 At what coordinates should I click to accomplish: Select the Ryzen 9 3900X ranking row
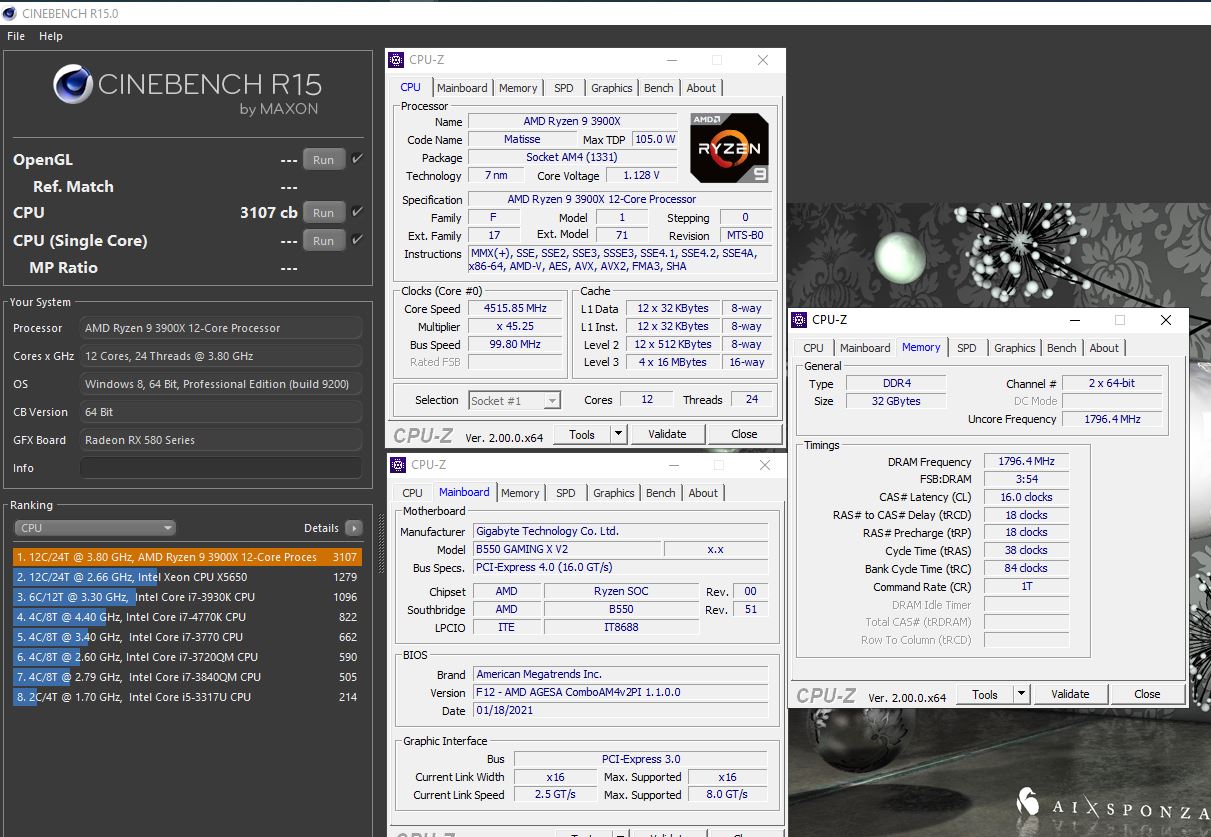click(187, 557)
